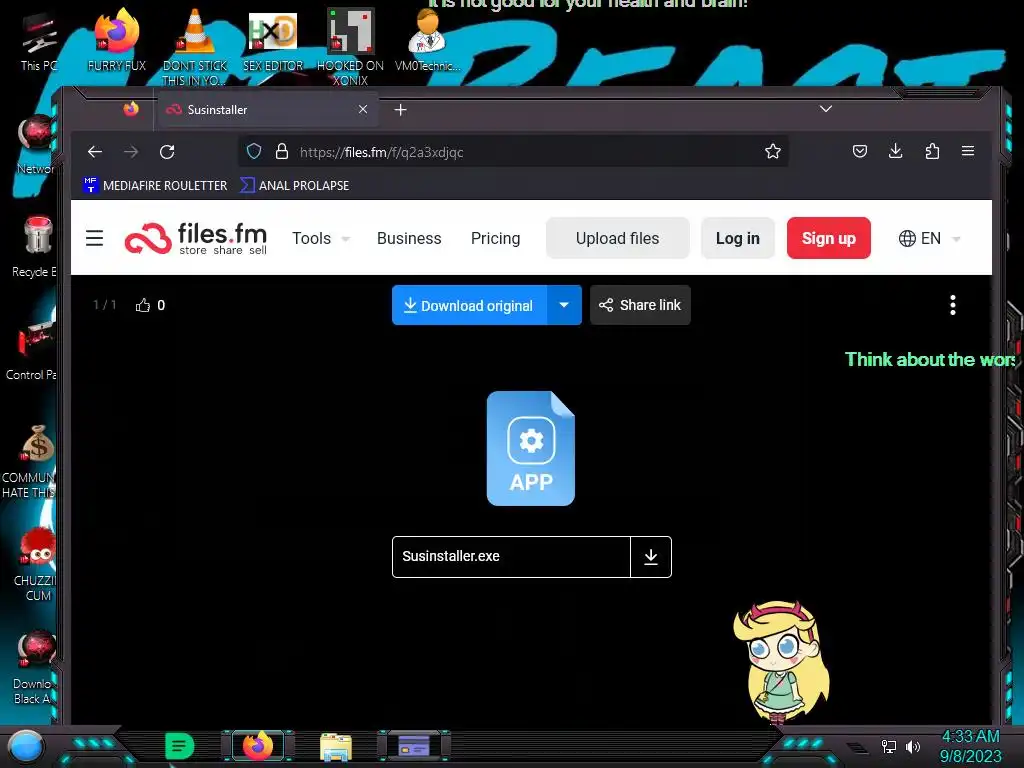
Task: Select the Network desktop icon
Action: [x=37, y=144]
